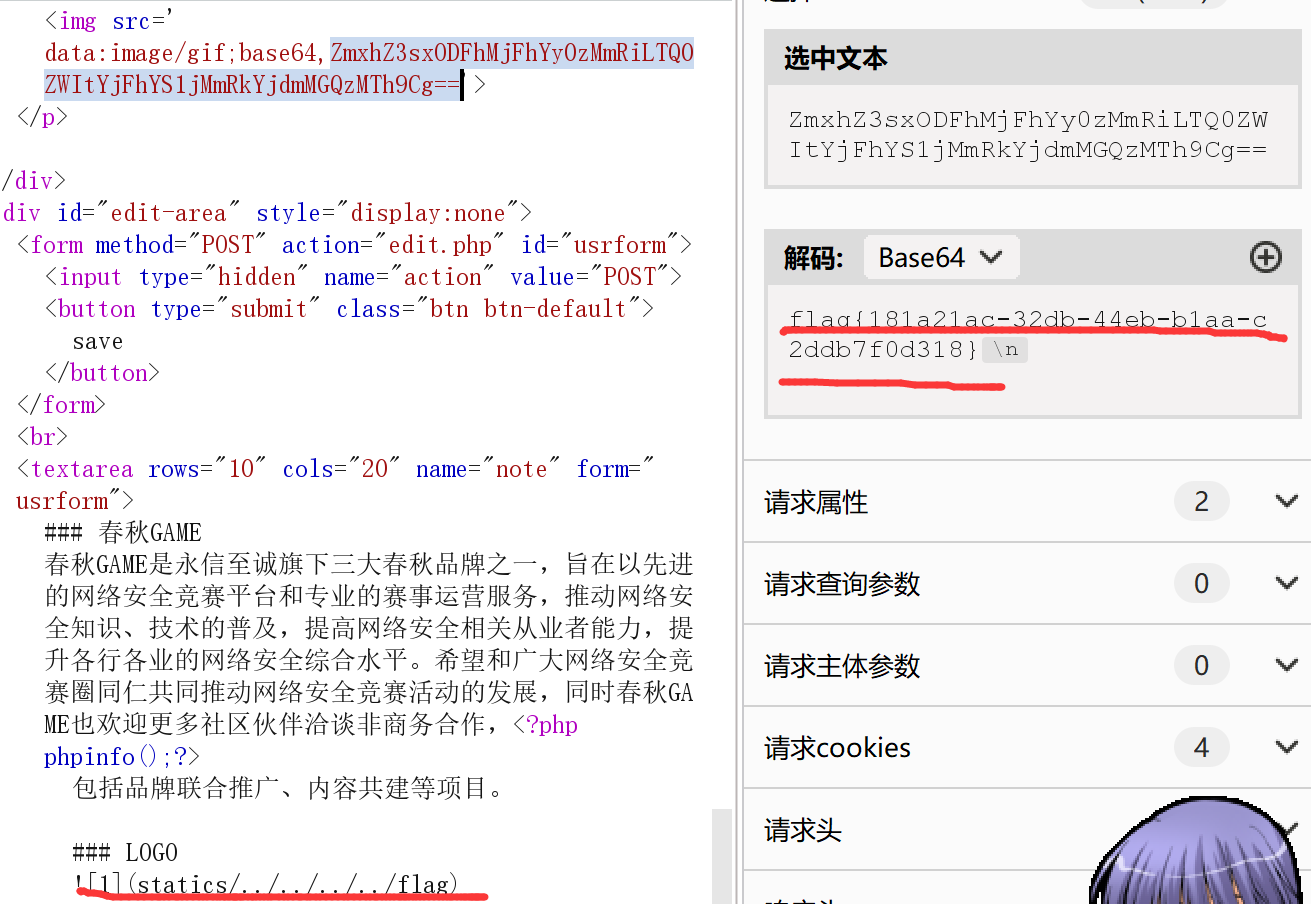Click the ### LOGO heading line
The height and width of the screenshot is (904, 1311).
point(125,853)
